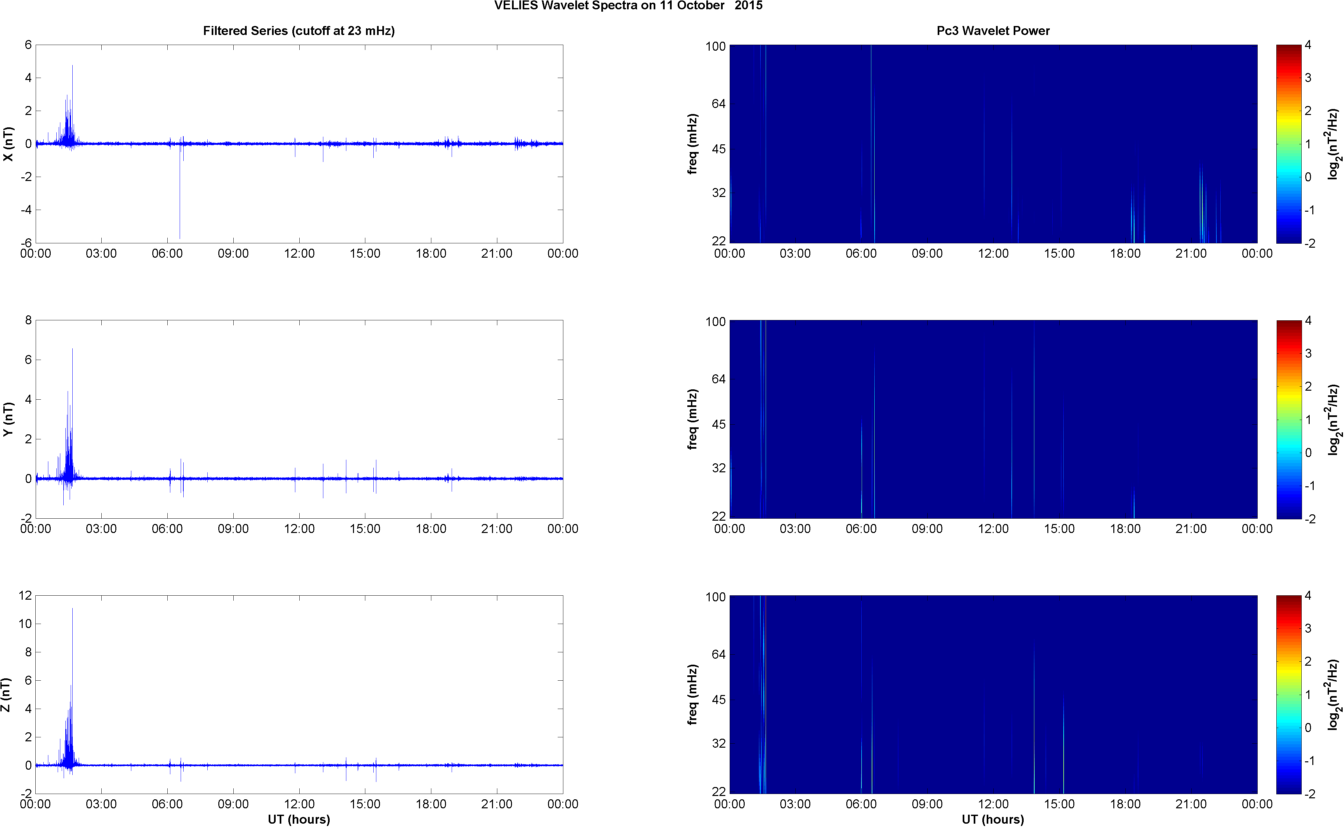The width and height of the screenshot is (1344, 827).
Task: Click the "UT (hours)" label under the Z spectrogram
Action: (x=993, y=819)
